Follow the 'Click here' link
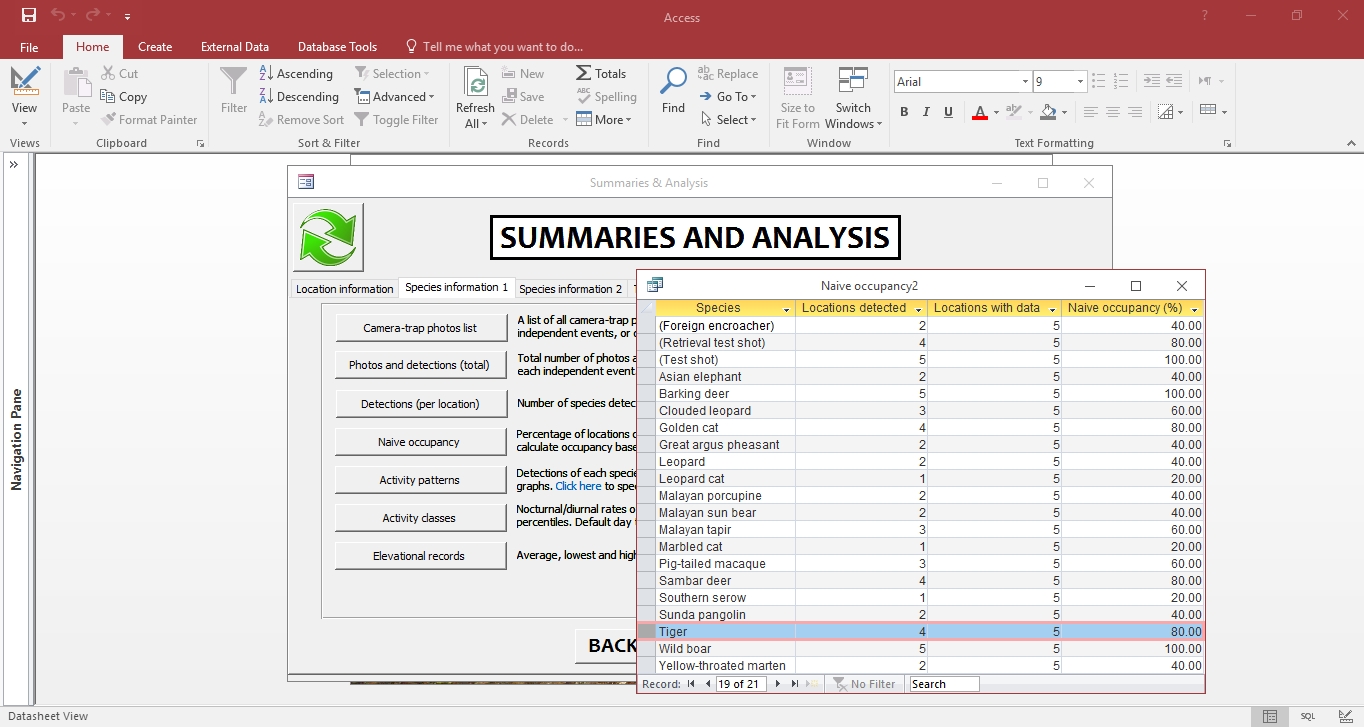The height and width of the screenshot is (727, 1364). 578,486
